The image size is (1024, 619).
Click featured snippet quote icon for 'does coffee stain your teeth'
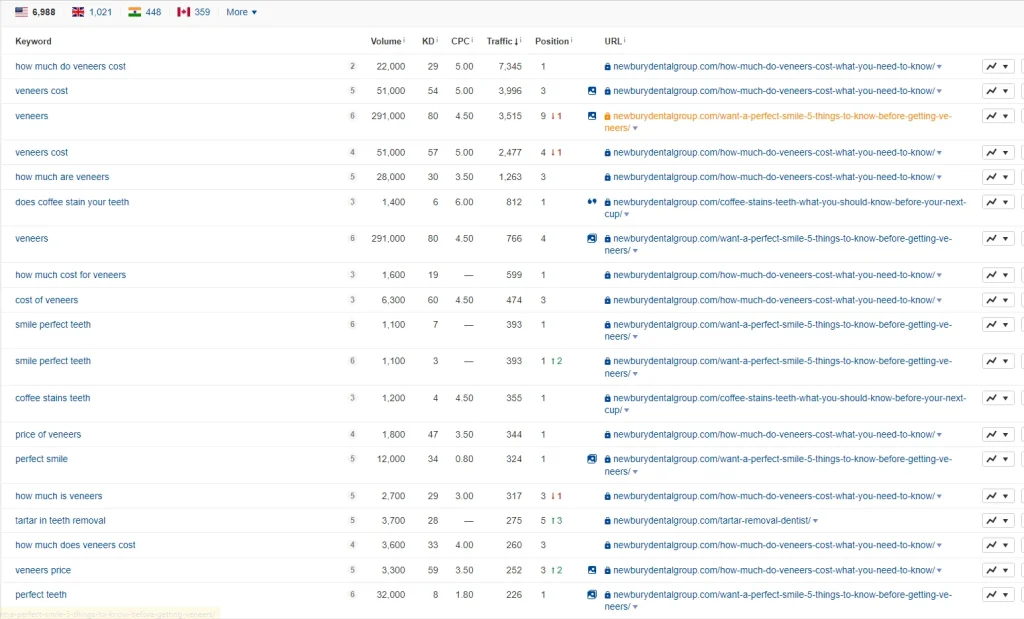[592, 202]
